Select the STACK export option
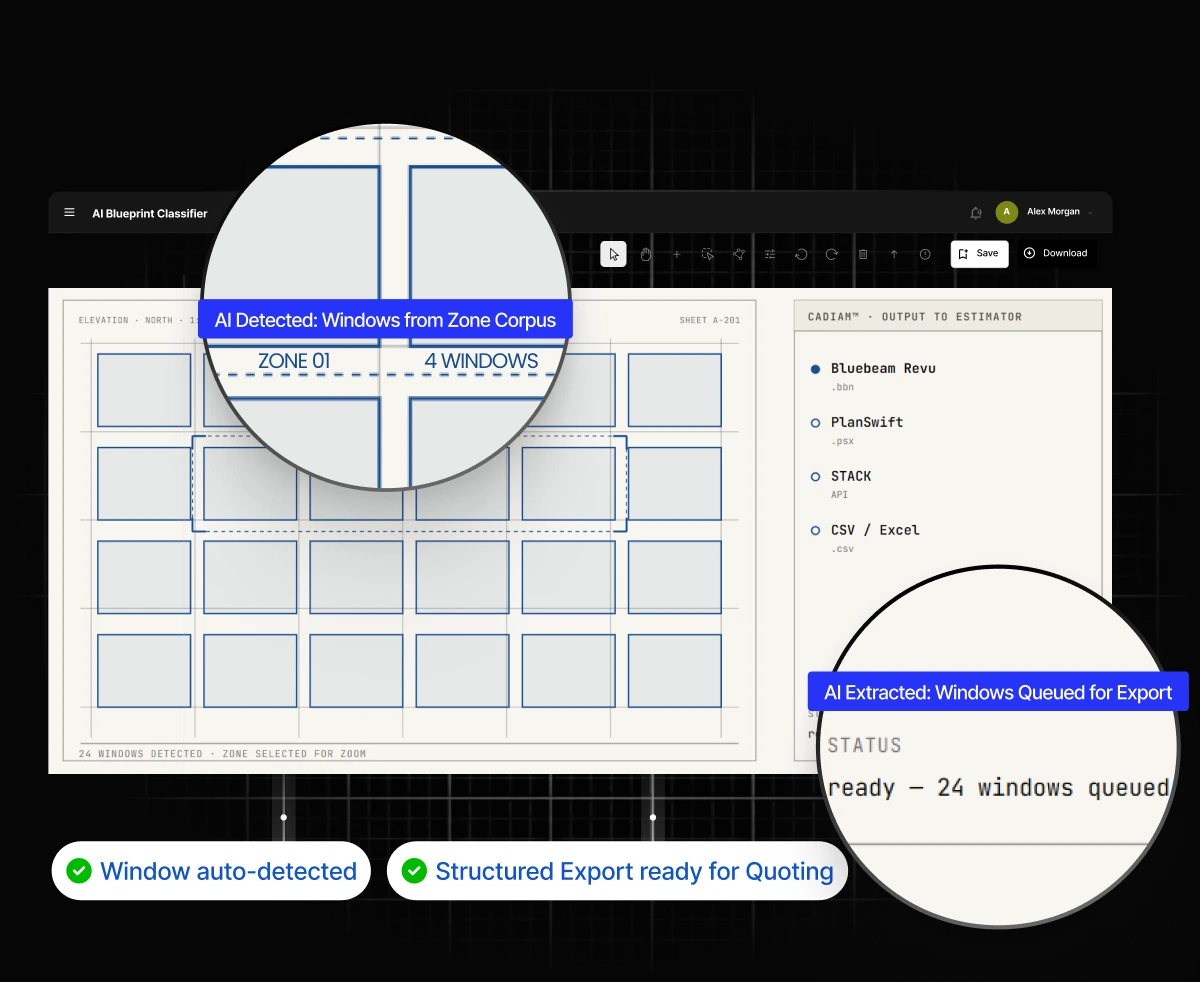The image size is (1200, 982). click(x=841, y=477)
